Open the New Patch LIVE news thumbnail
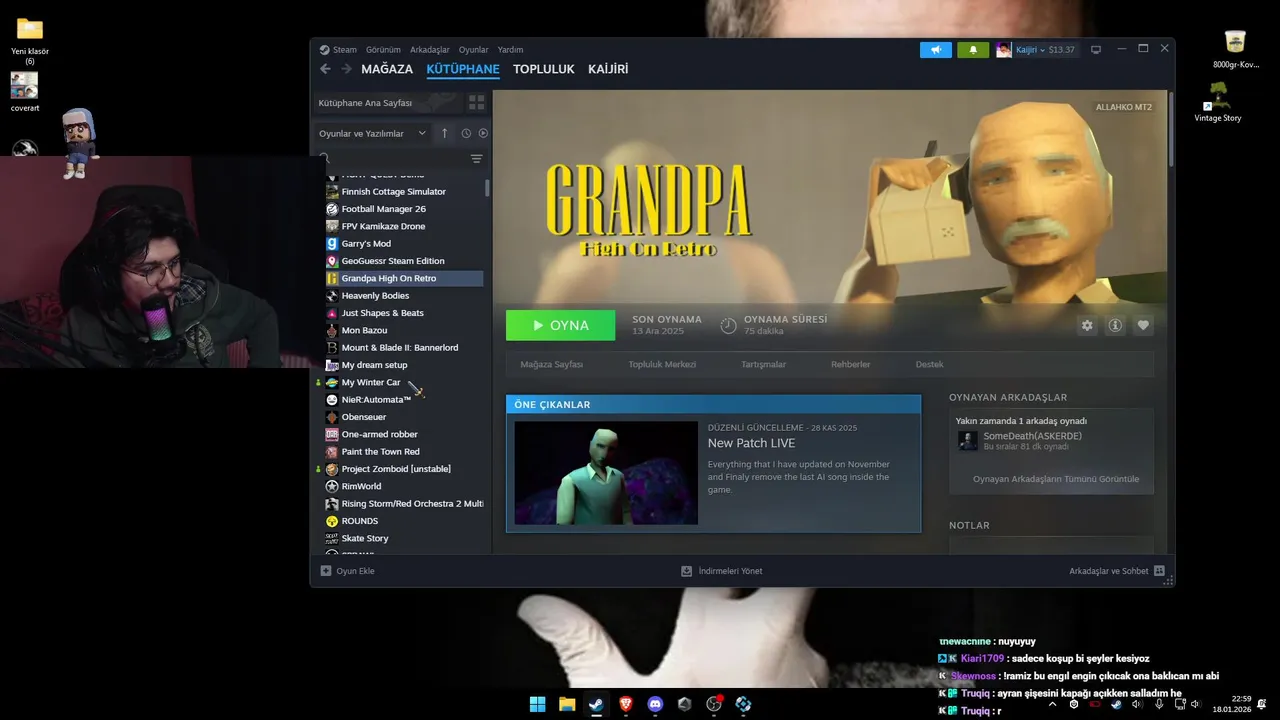The image size is (1280, 720). tap(606, 473)
